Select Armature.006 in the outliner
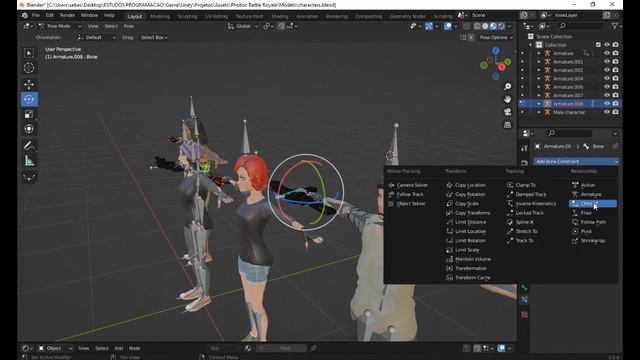 click(x=568, y=87)
